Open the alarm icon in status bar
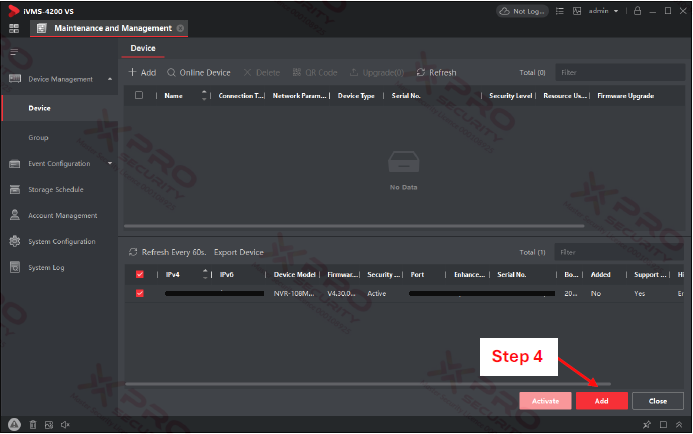The height and width of the screenshot is (434, 693). tap(14, 425)
